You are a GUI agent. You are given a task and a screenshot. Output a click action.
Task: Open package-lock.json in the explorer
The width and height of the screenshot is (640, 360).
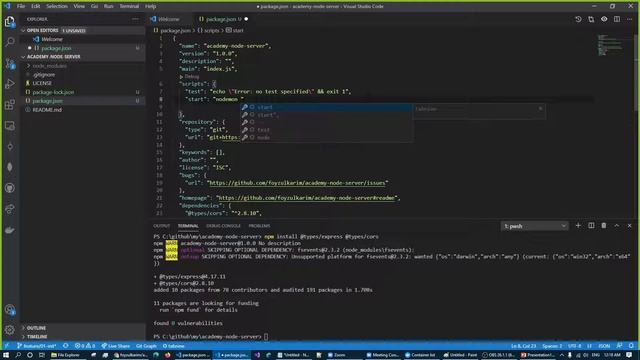(53, 92)
